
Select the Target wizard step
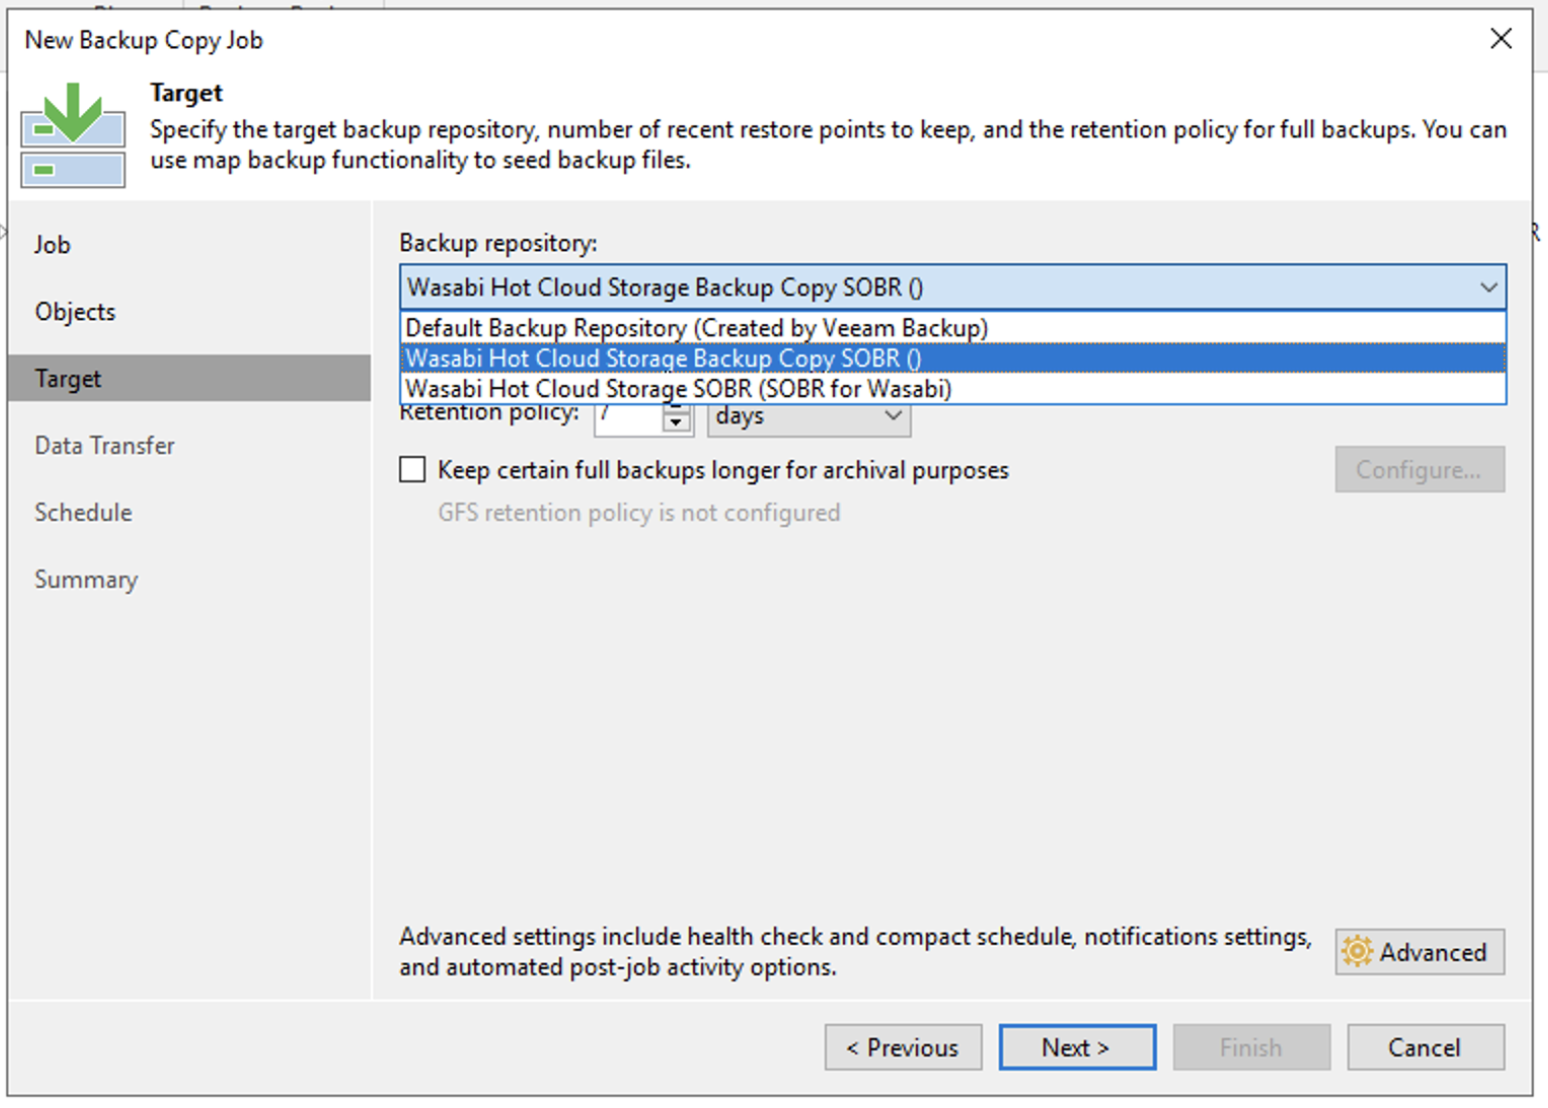click(x=189, y=378)
